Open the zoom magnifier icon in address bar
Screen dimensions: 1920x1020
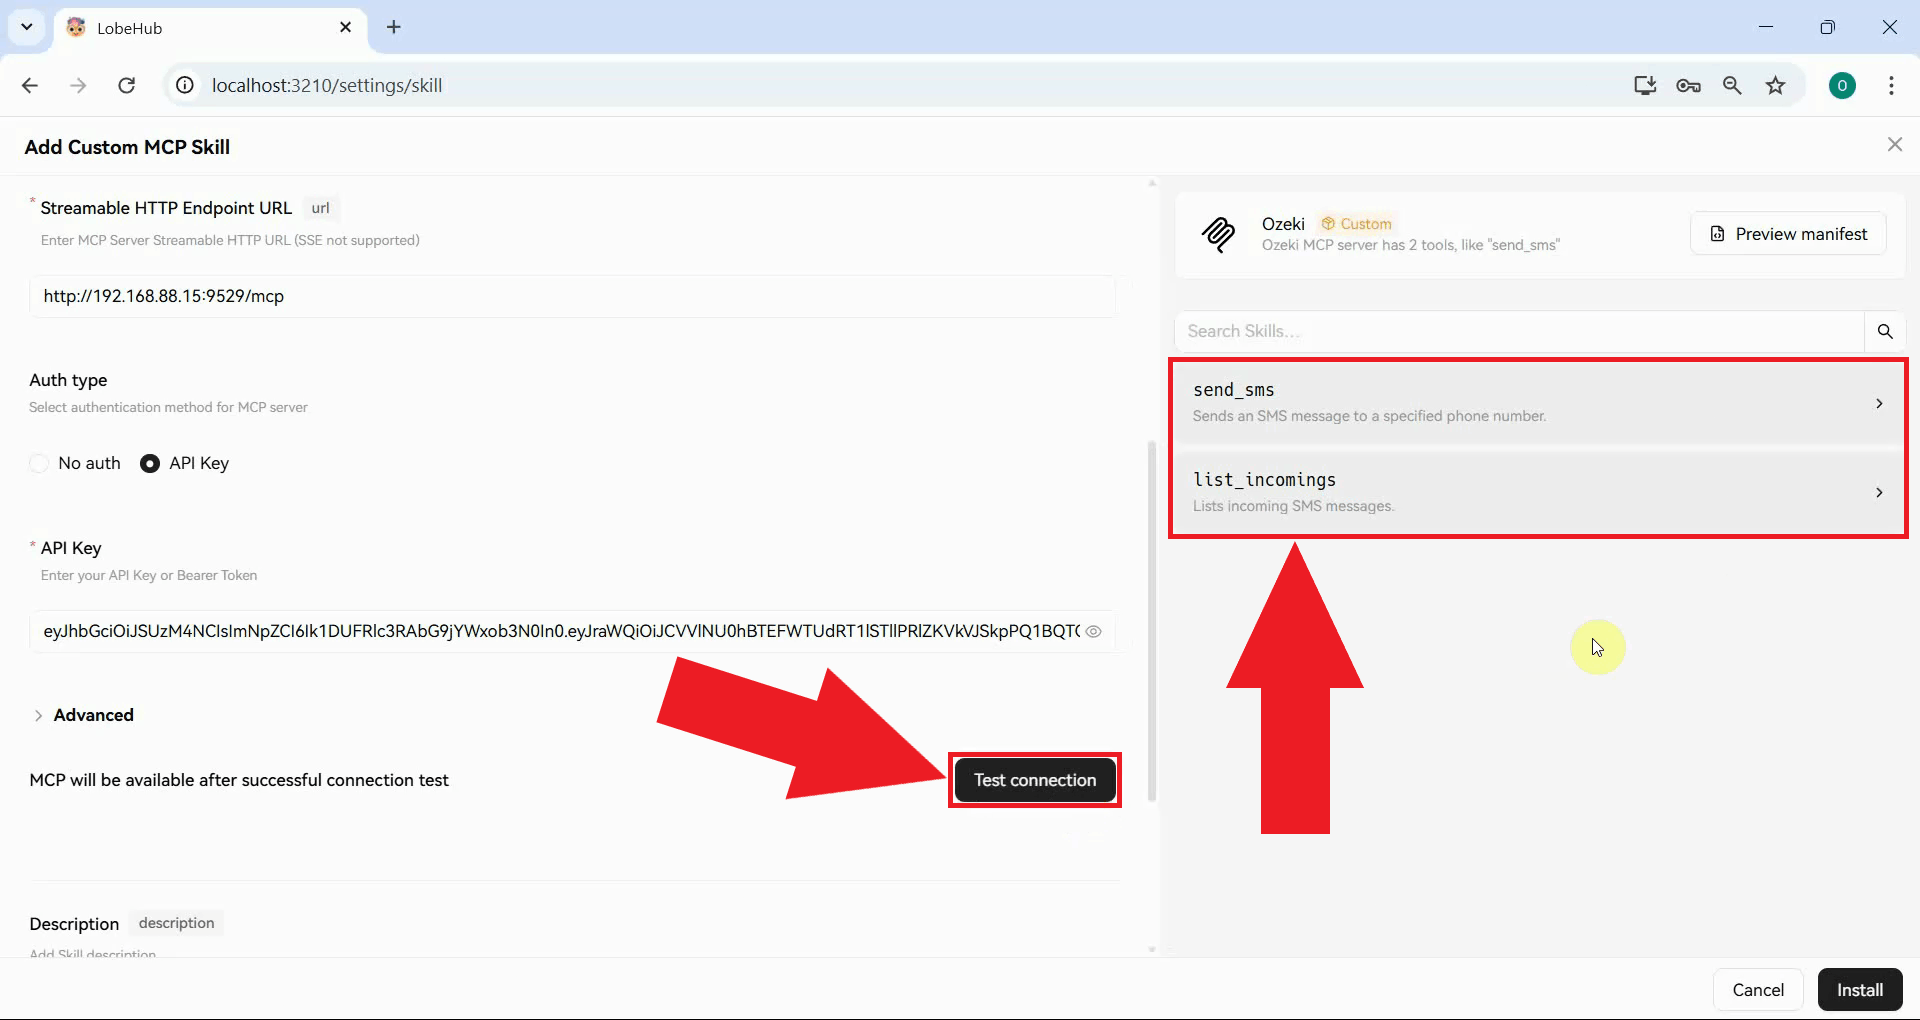pyautogui.click(x=1732, y=86)
